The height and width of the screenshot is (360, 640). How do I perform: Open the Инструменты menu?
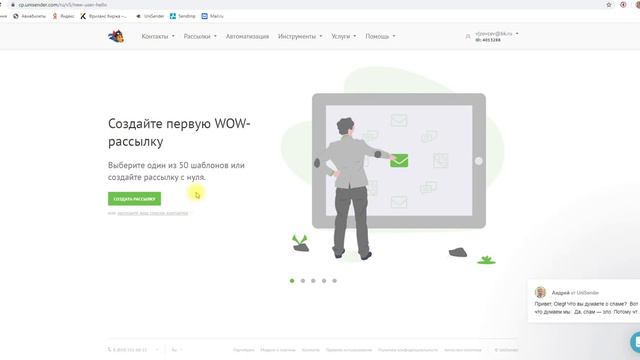tap(300, 36)
